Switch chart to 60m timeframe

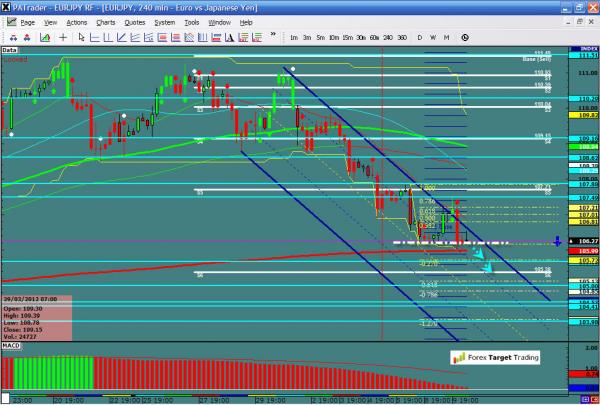(x=372, y=37)
